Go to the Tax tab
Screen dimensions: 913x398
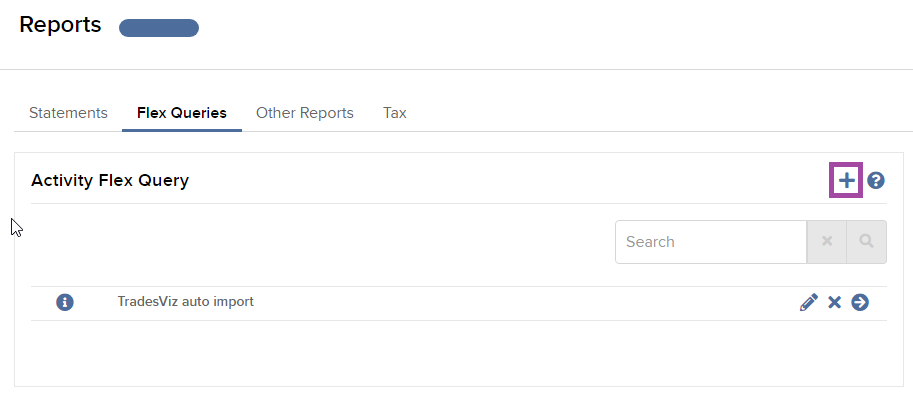click(395, 113)
